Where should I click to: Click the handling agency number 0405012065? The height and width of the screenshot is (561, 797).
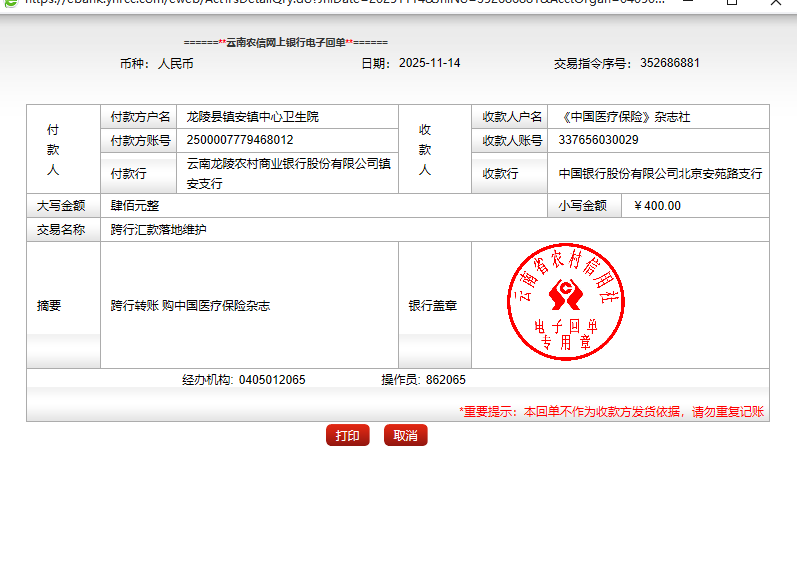(272, 380)
